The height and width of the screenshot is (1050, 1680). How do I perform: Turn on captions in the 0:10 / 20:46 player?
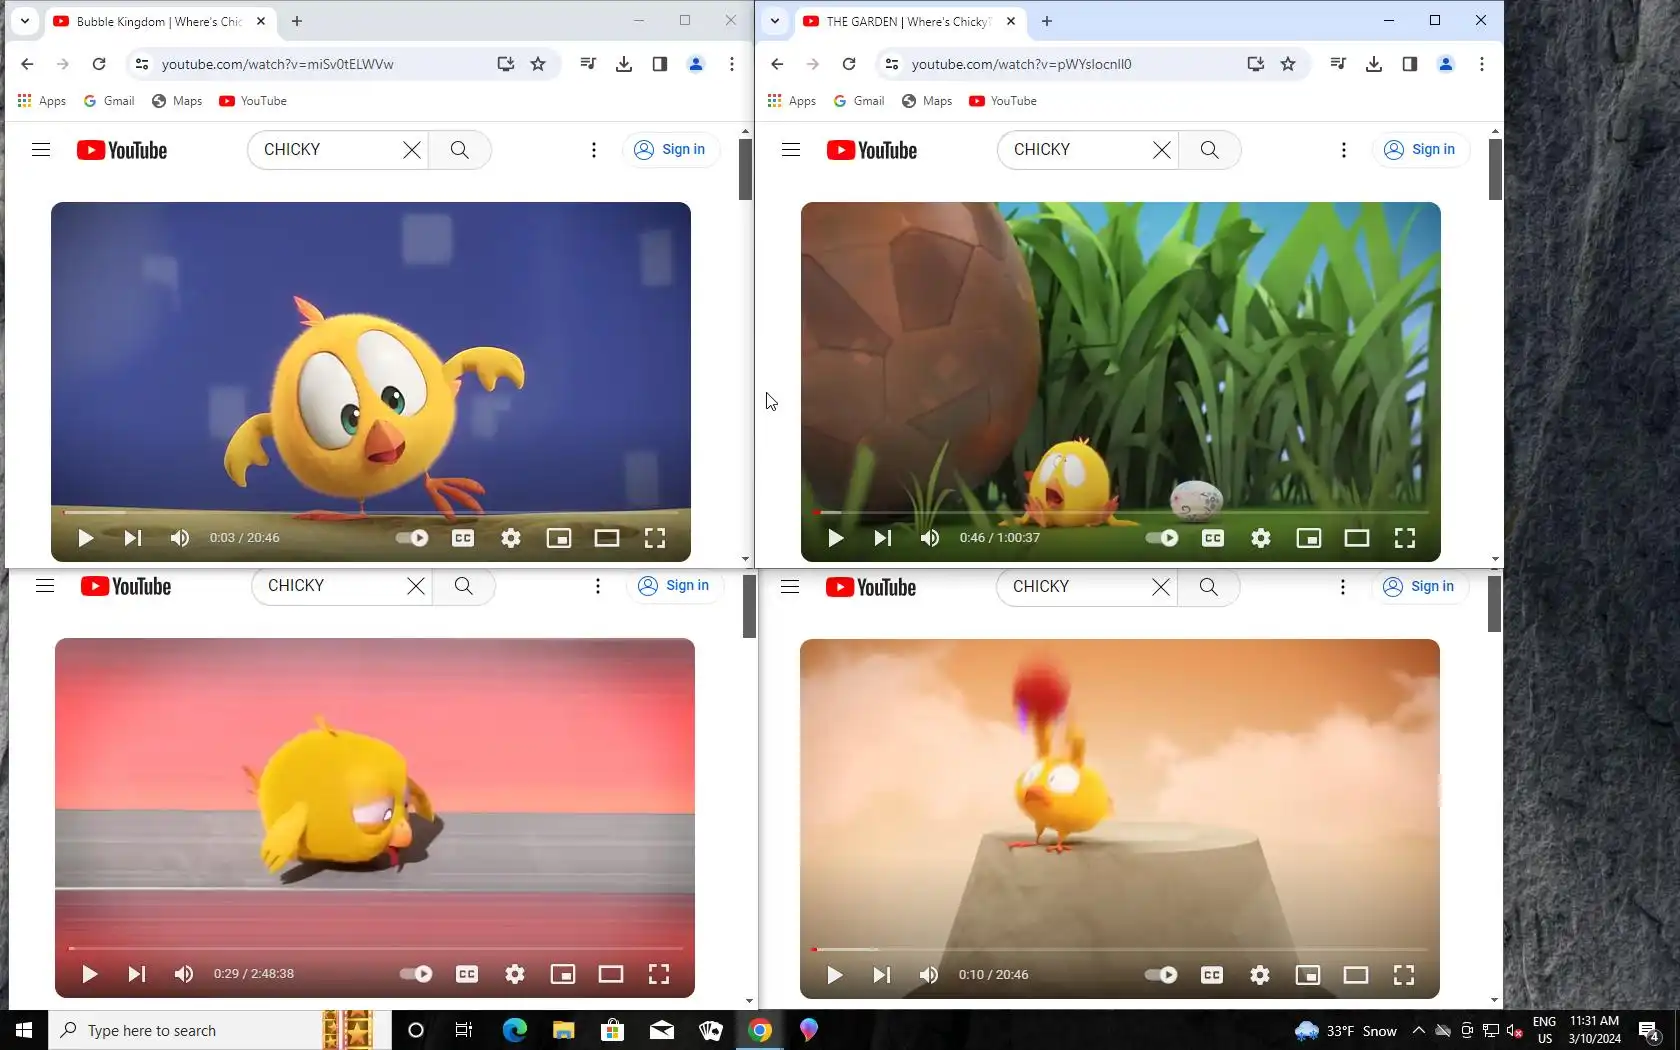pos(1212,975)
